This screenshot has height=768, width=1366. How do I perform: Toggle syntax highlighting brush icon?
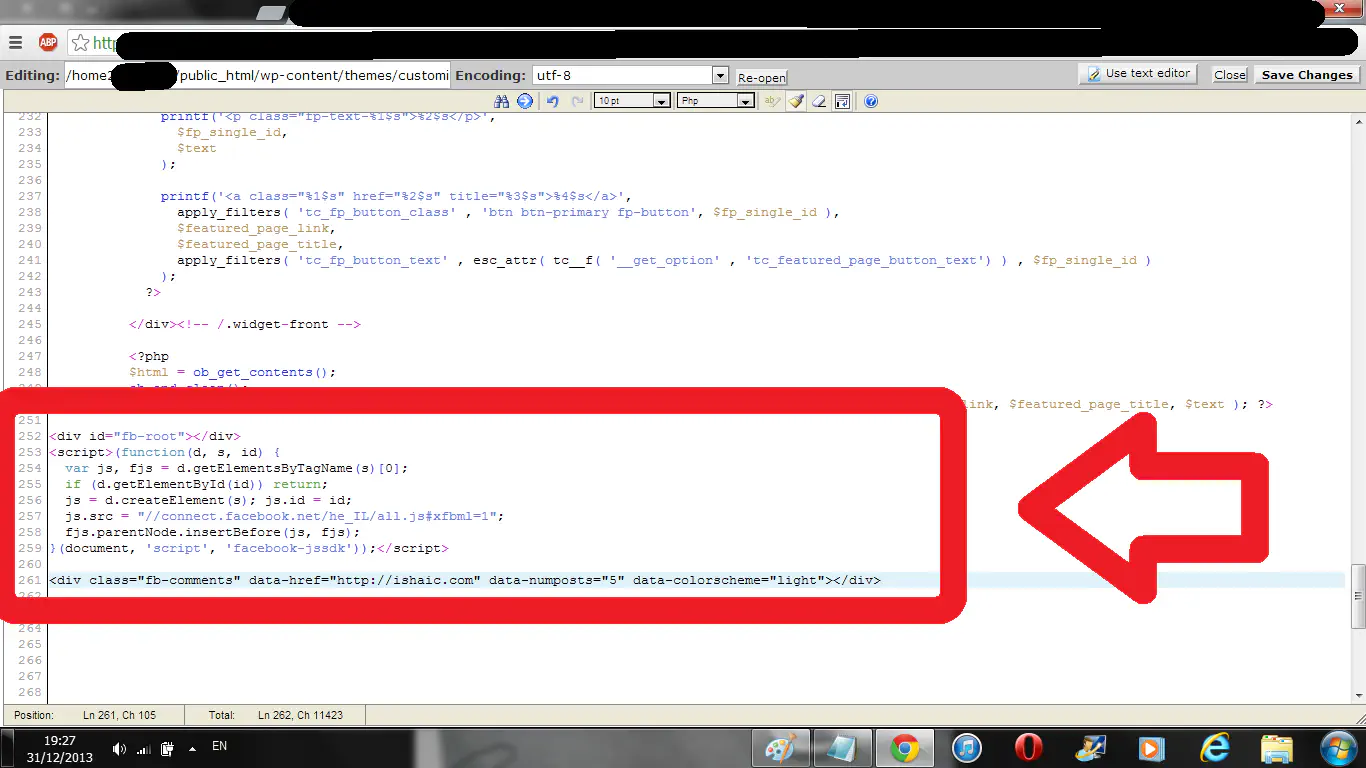pyautogui.click(x=796, y=101)
